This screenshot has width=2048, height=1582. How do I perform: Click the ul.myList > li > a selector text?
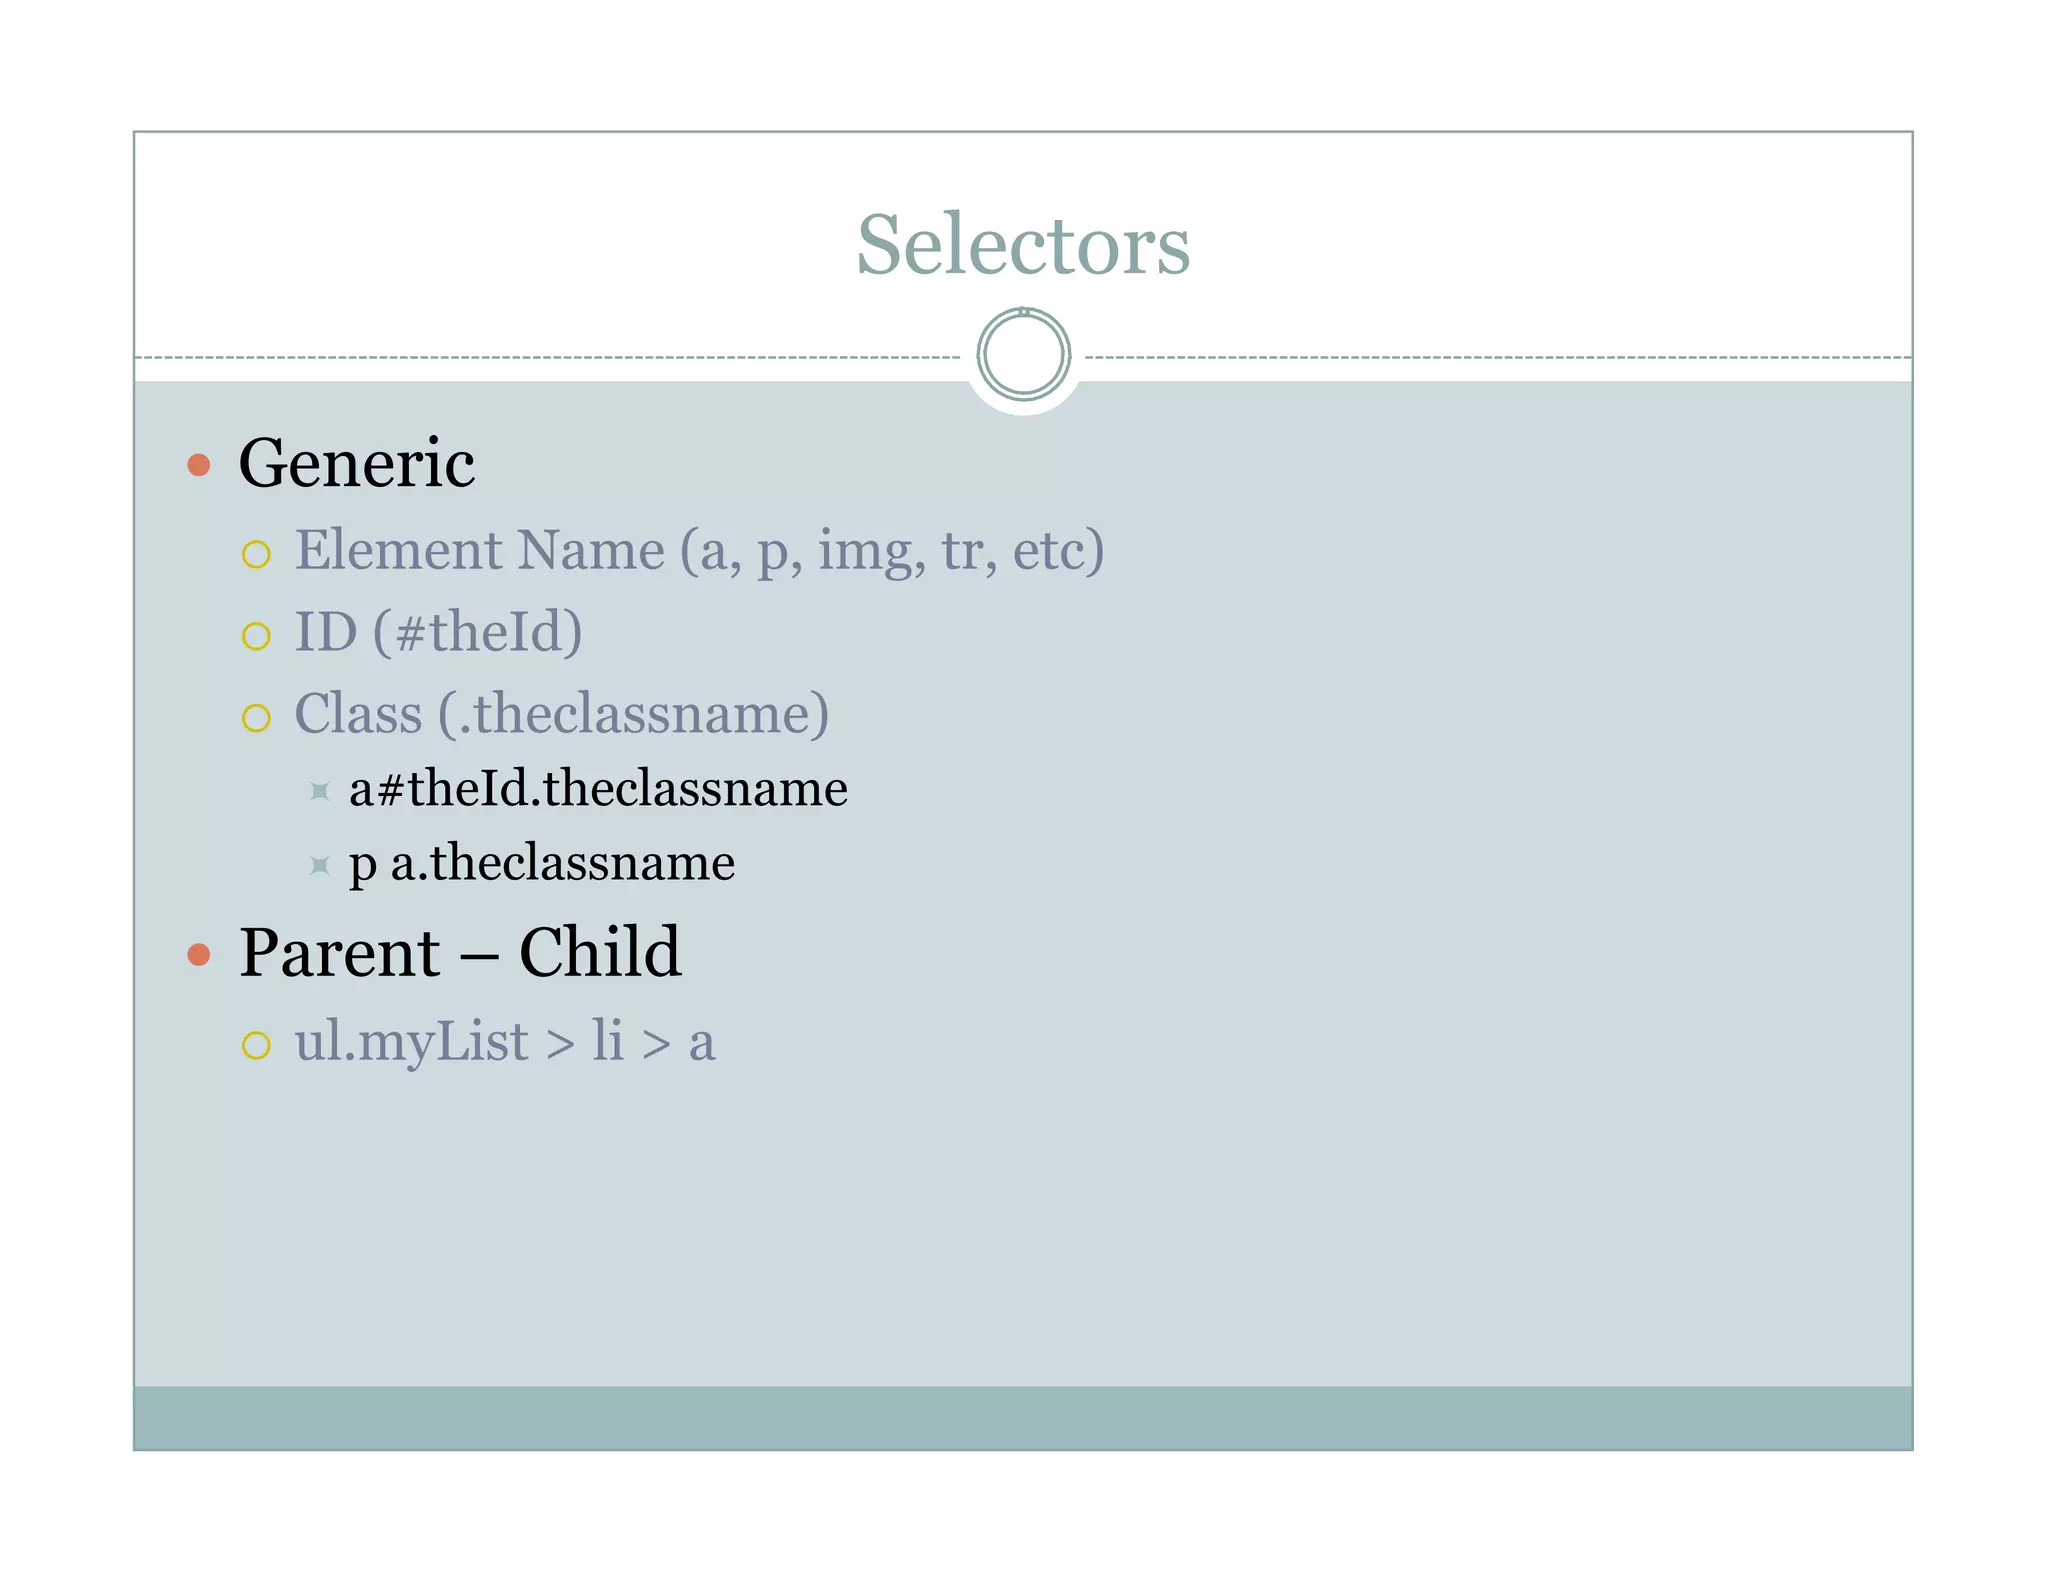pos(505,1041)
